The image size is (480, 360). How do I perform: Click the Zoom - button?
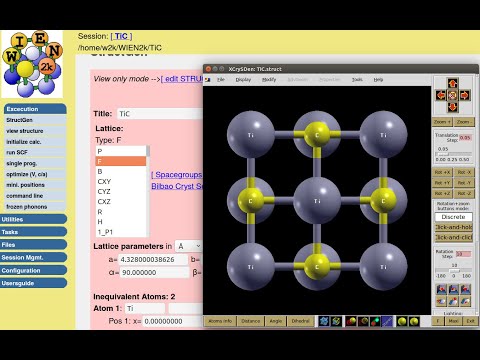[464, 122]
